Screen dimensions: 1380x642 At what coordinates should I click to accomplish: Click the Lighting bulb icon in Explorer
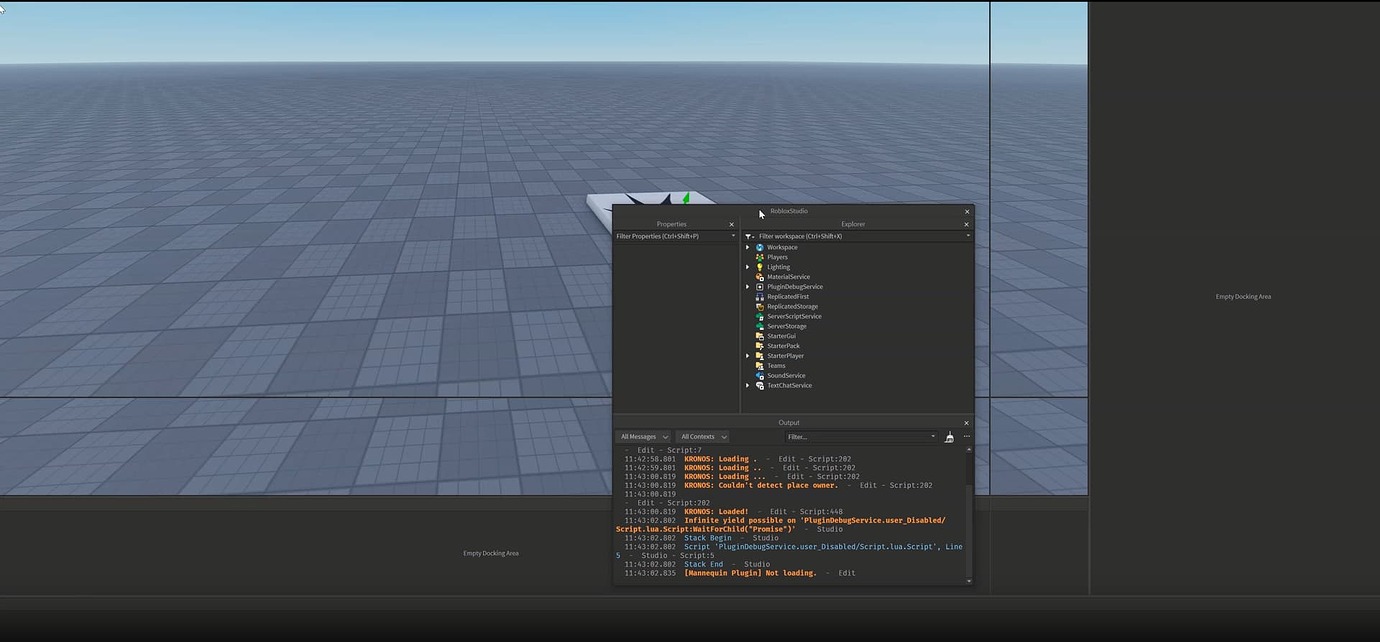tap(760, 267)
